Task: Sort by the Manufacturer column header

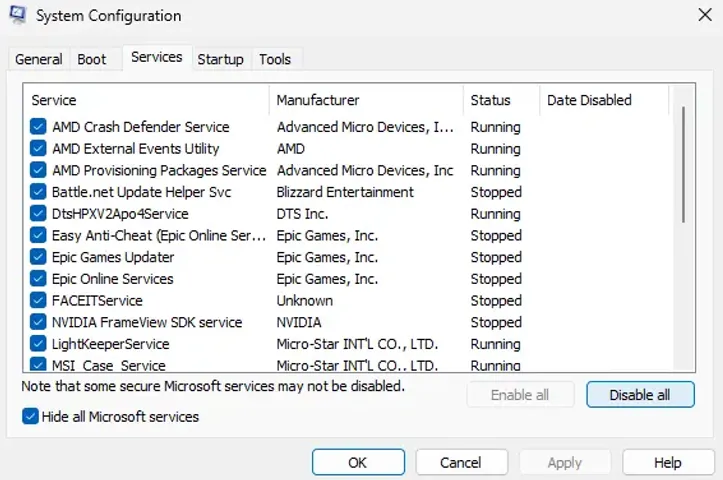Action: point(366,100)
